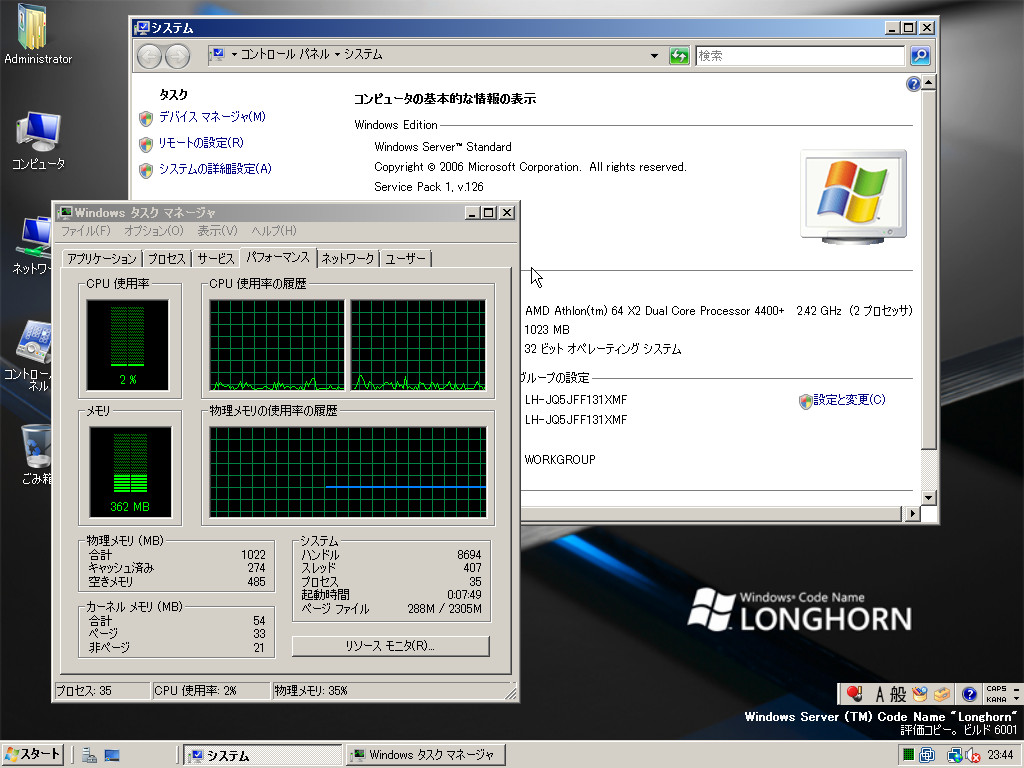
Task: Click the network tray icon with globe
Action: 954,755
